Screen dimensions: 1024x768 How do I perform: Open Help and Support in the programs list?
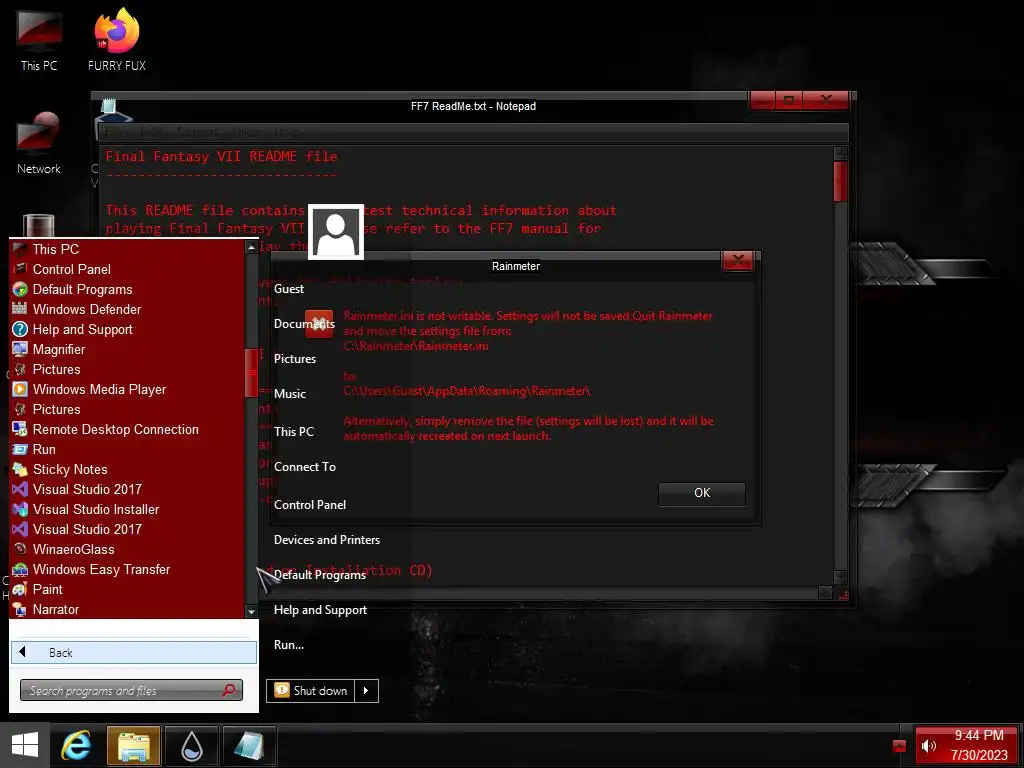82,329
